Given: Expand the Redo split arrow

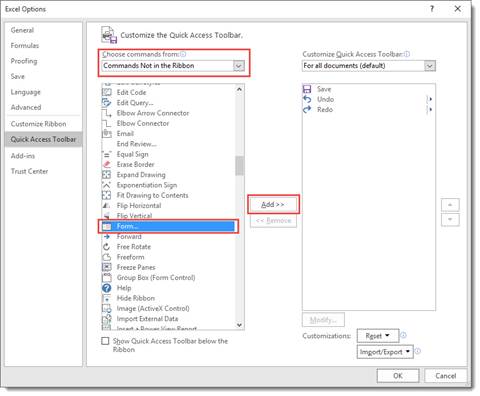Looking at the screenshot, I should [430, 109].
